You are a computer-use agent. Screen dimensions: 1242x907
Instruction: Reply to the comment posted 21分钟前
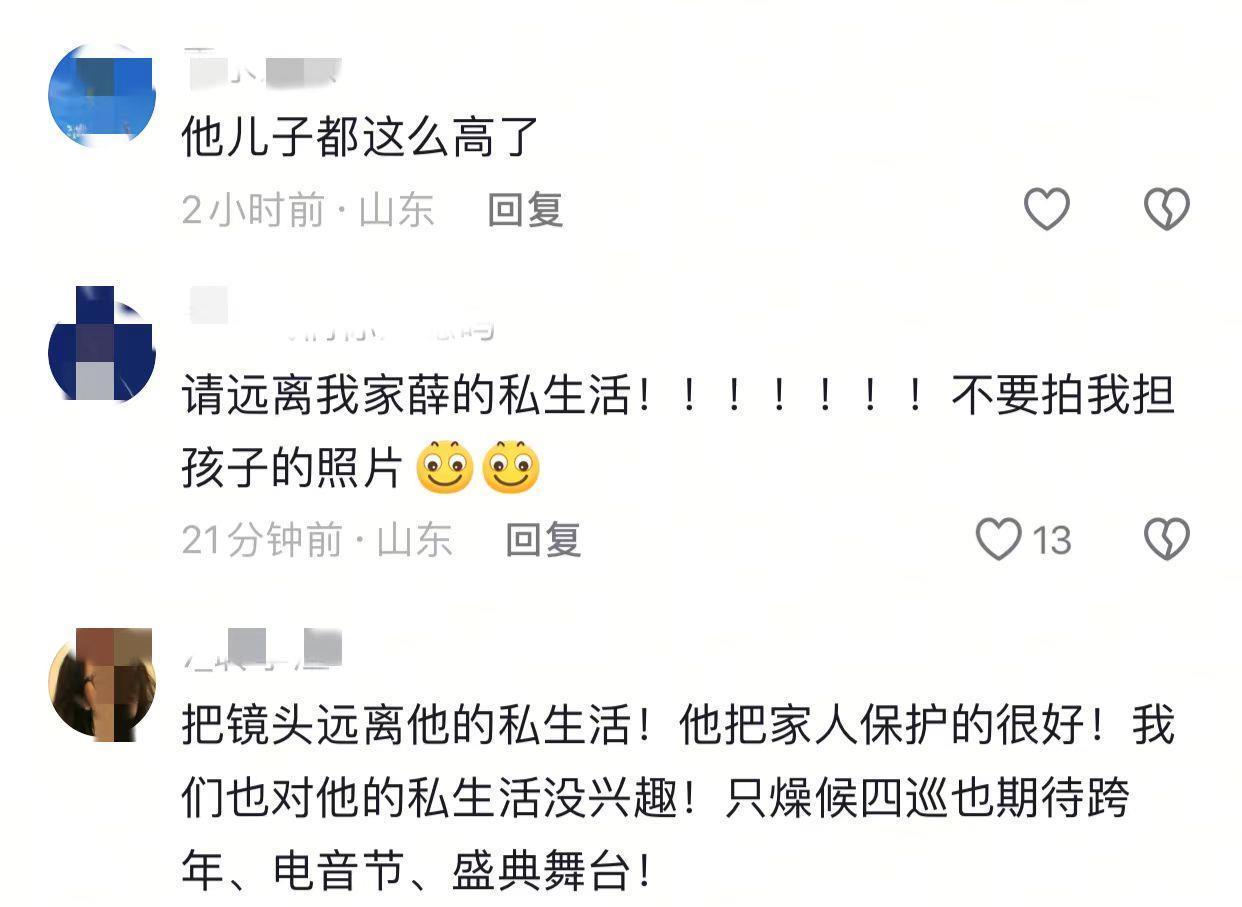(543, 540)
